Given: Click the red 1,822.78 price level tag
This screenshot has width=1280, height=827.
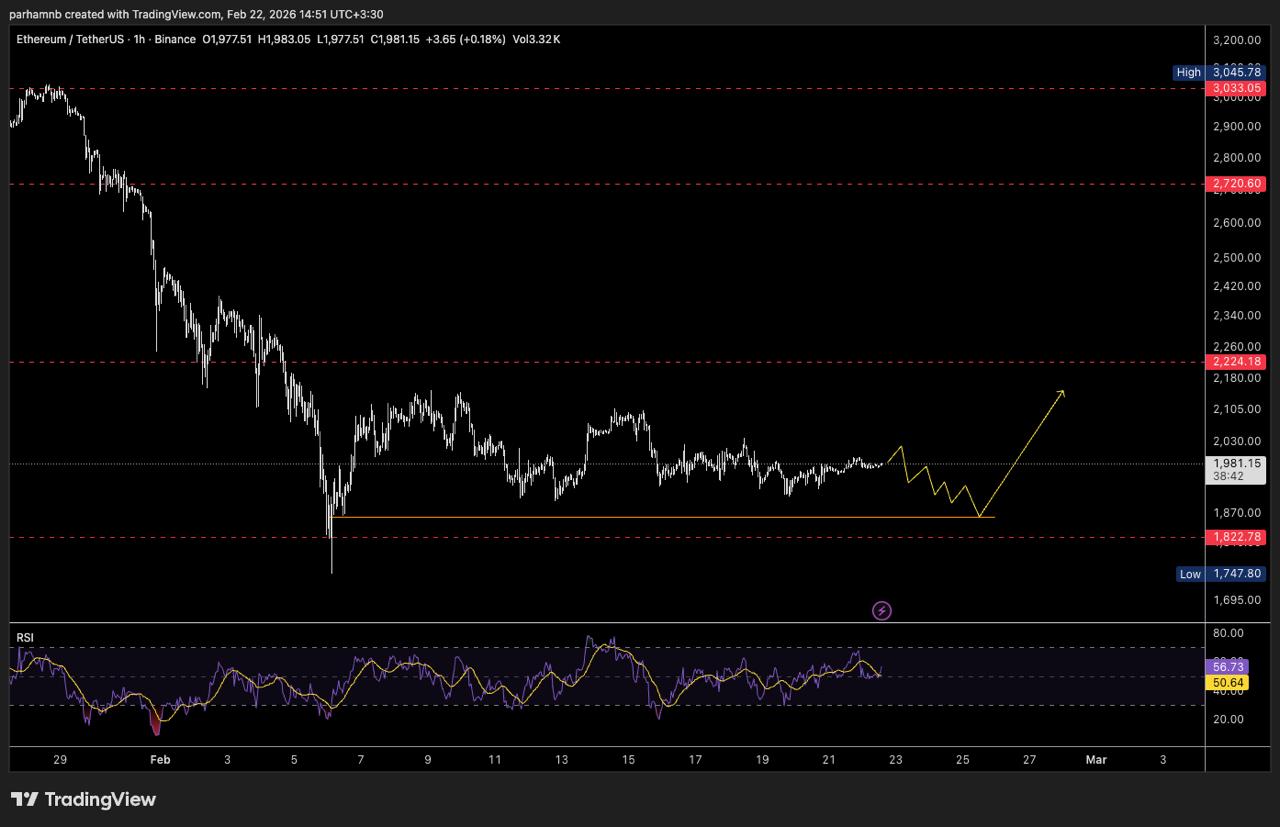Looking at the screenshot, I should tap(1237, 537).
